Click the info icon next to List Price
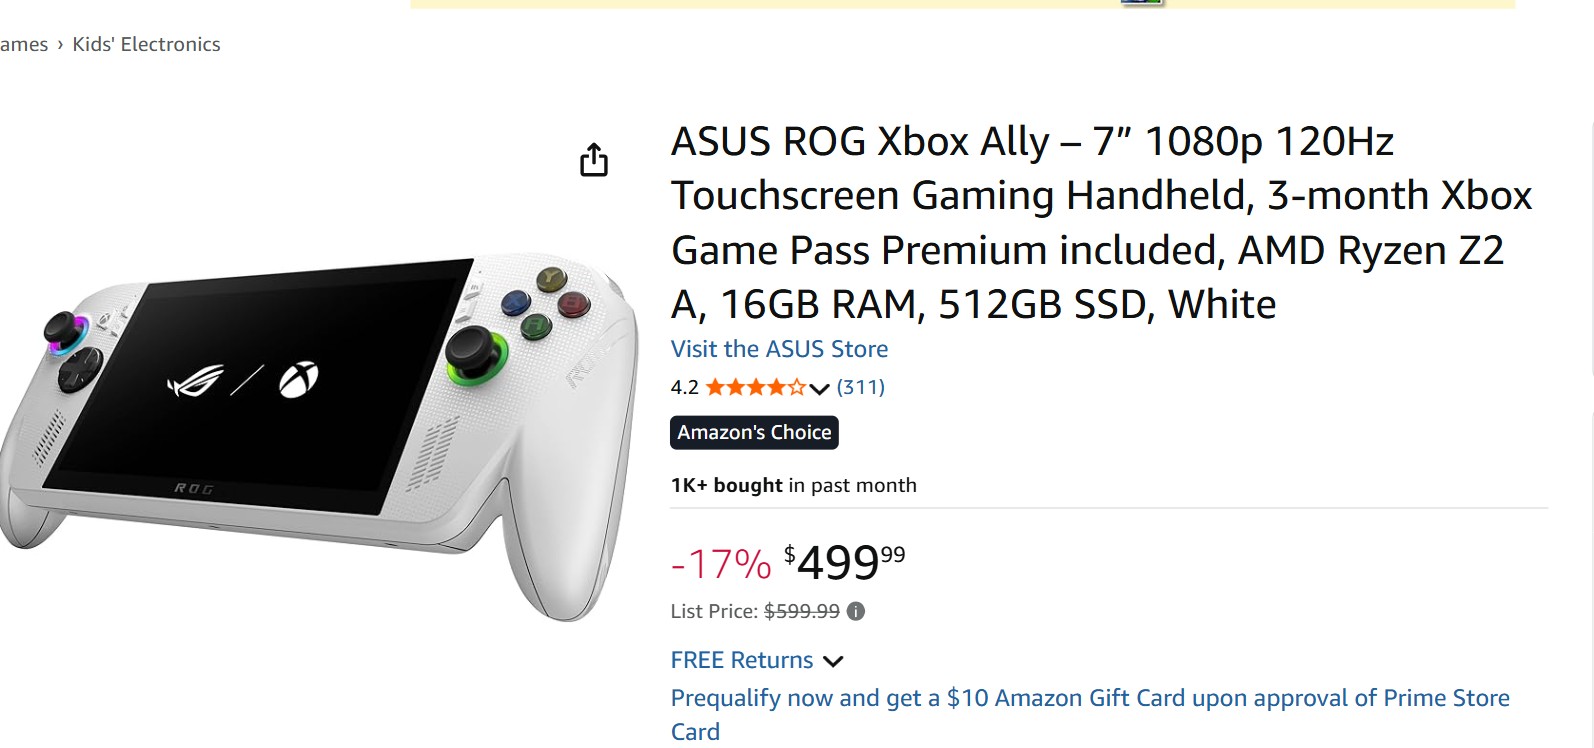Viewport: 1594px width, 748px height. 855,610
